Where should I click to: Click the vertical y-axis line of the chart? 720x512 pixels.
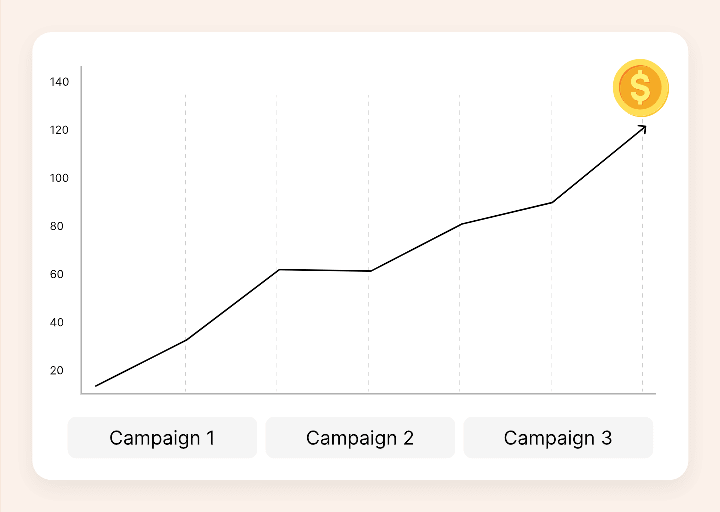pyautogui.click(x=81, y=230)
